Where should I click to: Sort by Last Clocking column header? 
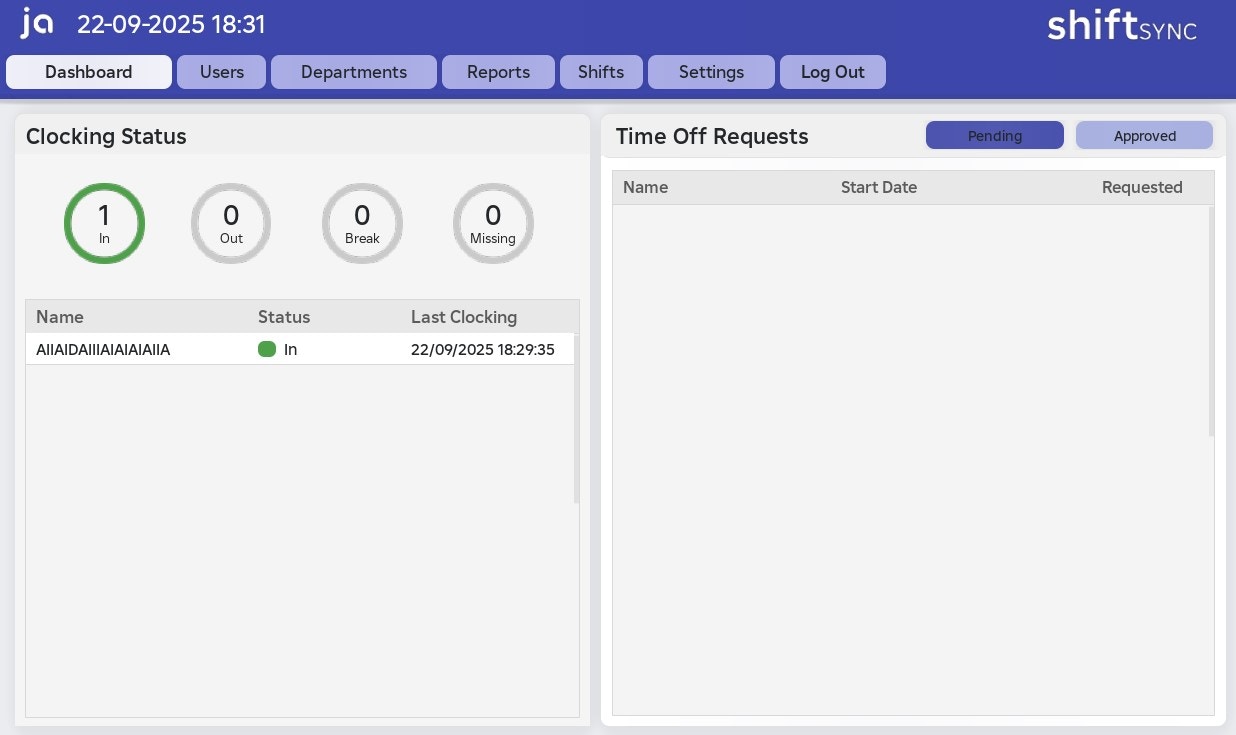[464, 317]
